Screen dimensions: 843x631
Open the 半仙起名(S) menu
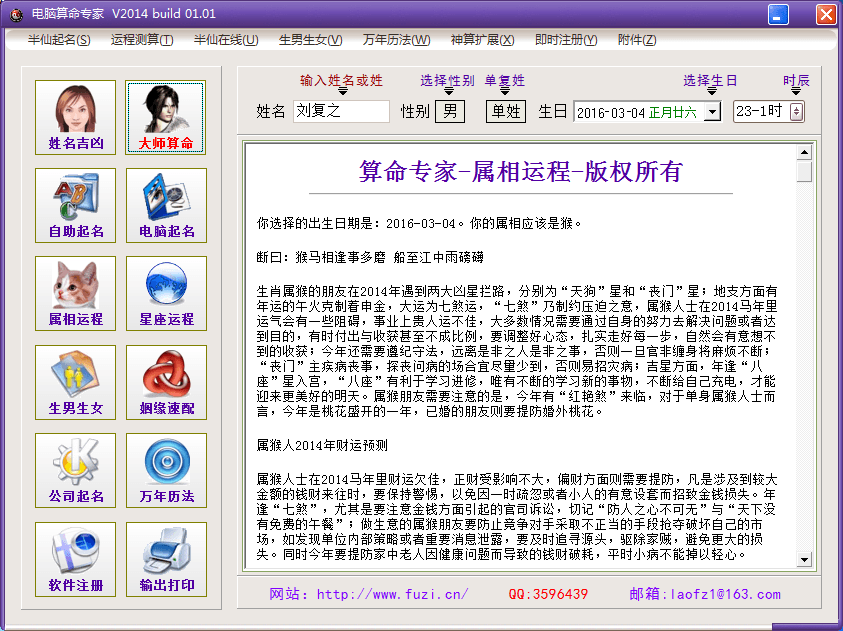(59, 40)
